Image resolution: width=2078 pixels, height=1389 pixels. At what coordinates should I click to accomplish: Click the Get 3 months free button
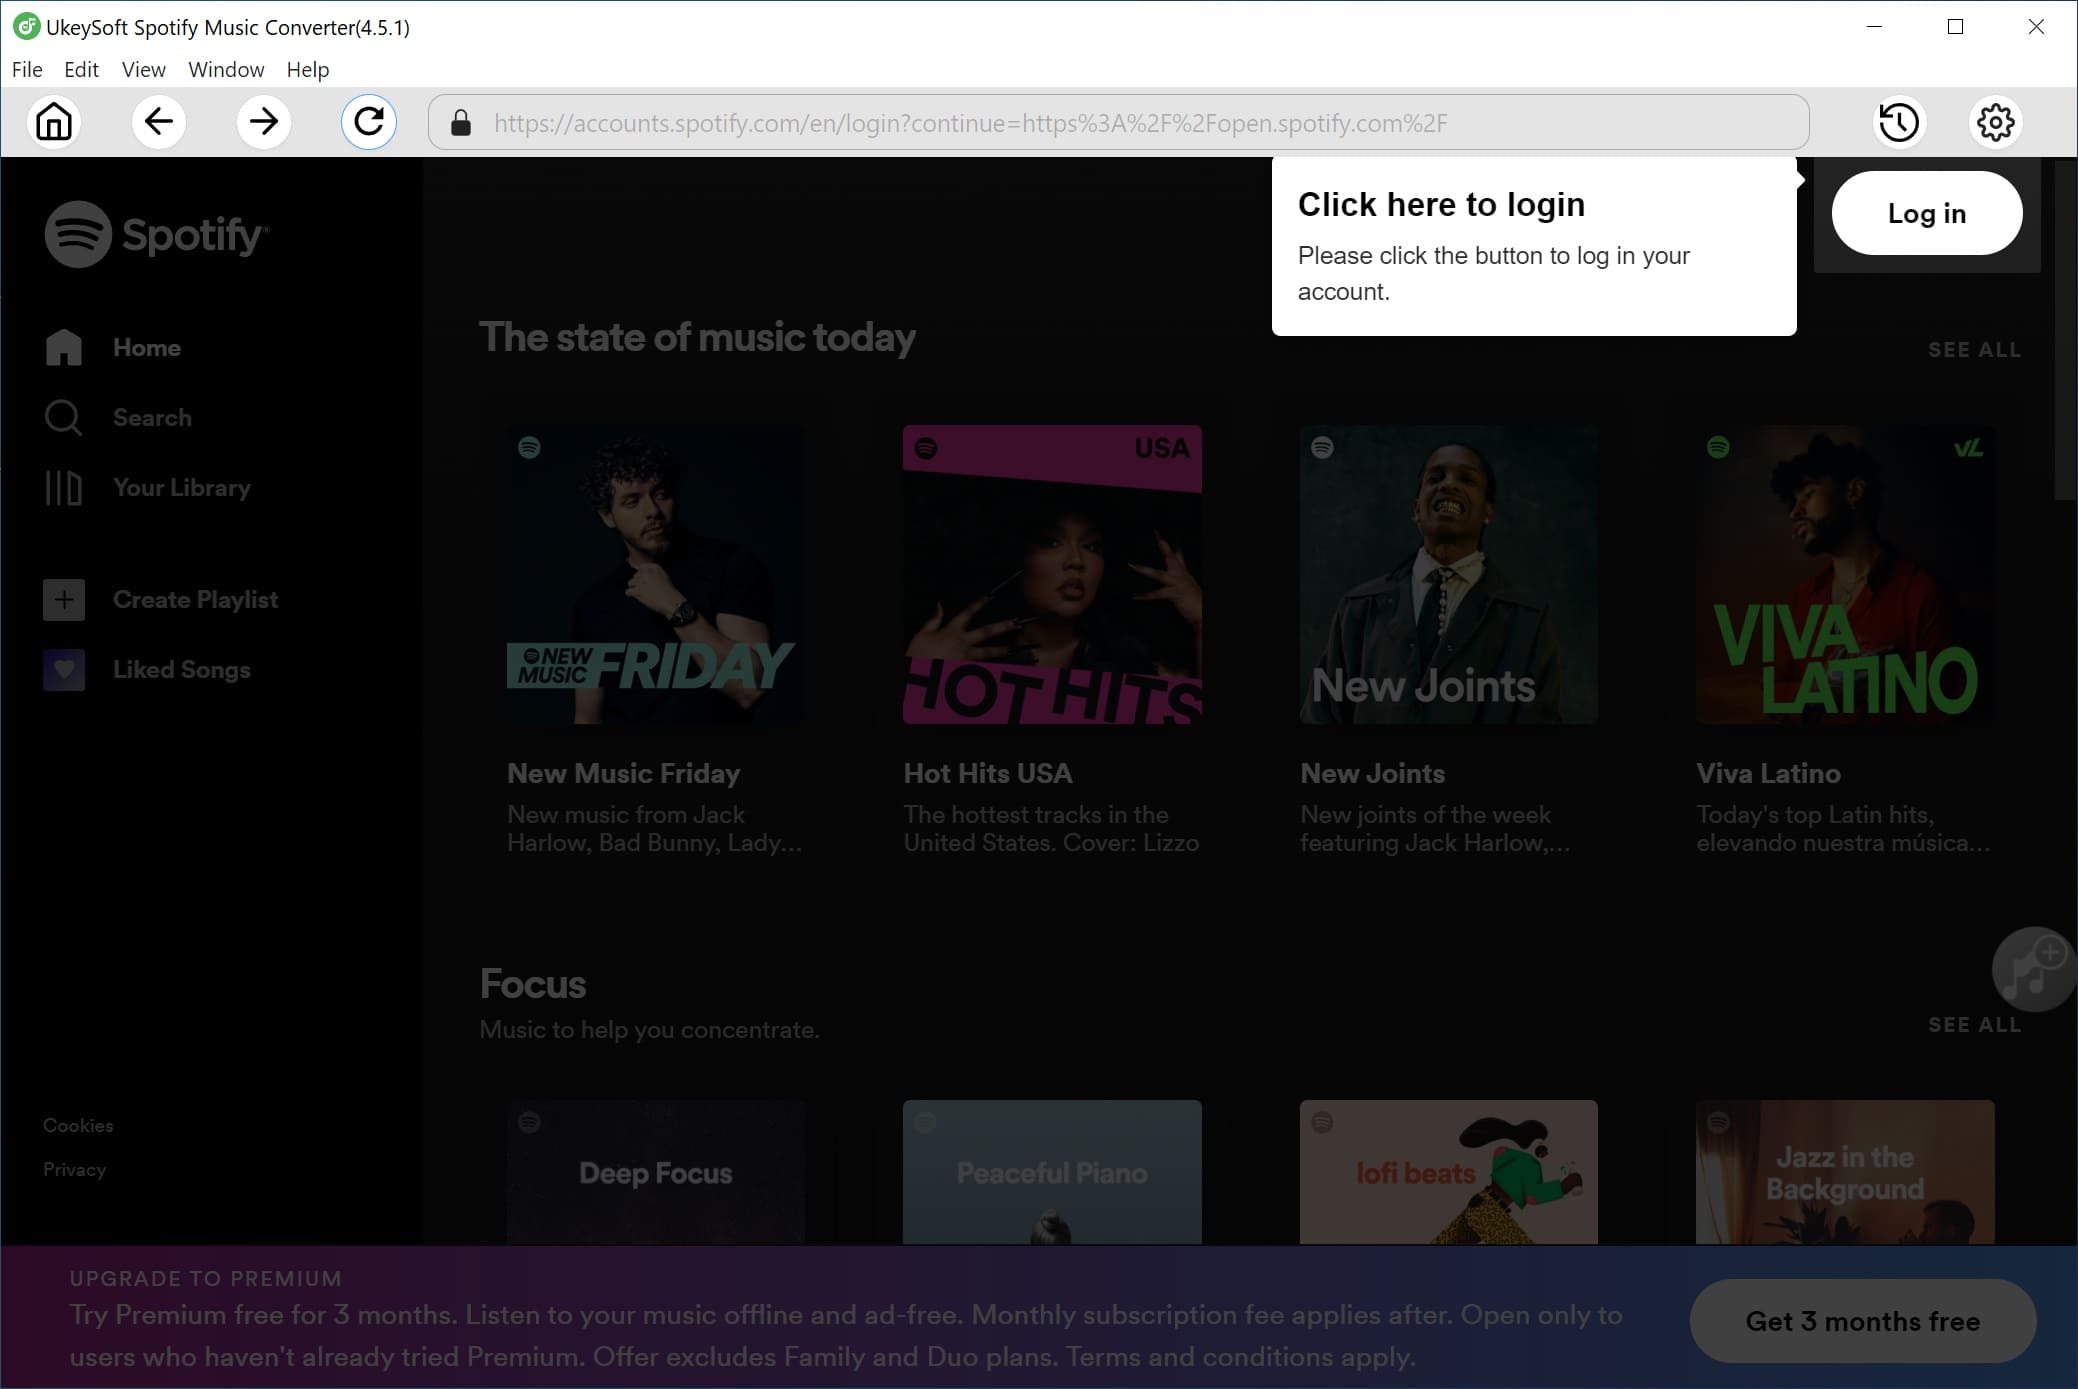pos(1861,1321)
